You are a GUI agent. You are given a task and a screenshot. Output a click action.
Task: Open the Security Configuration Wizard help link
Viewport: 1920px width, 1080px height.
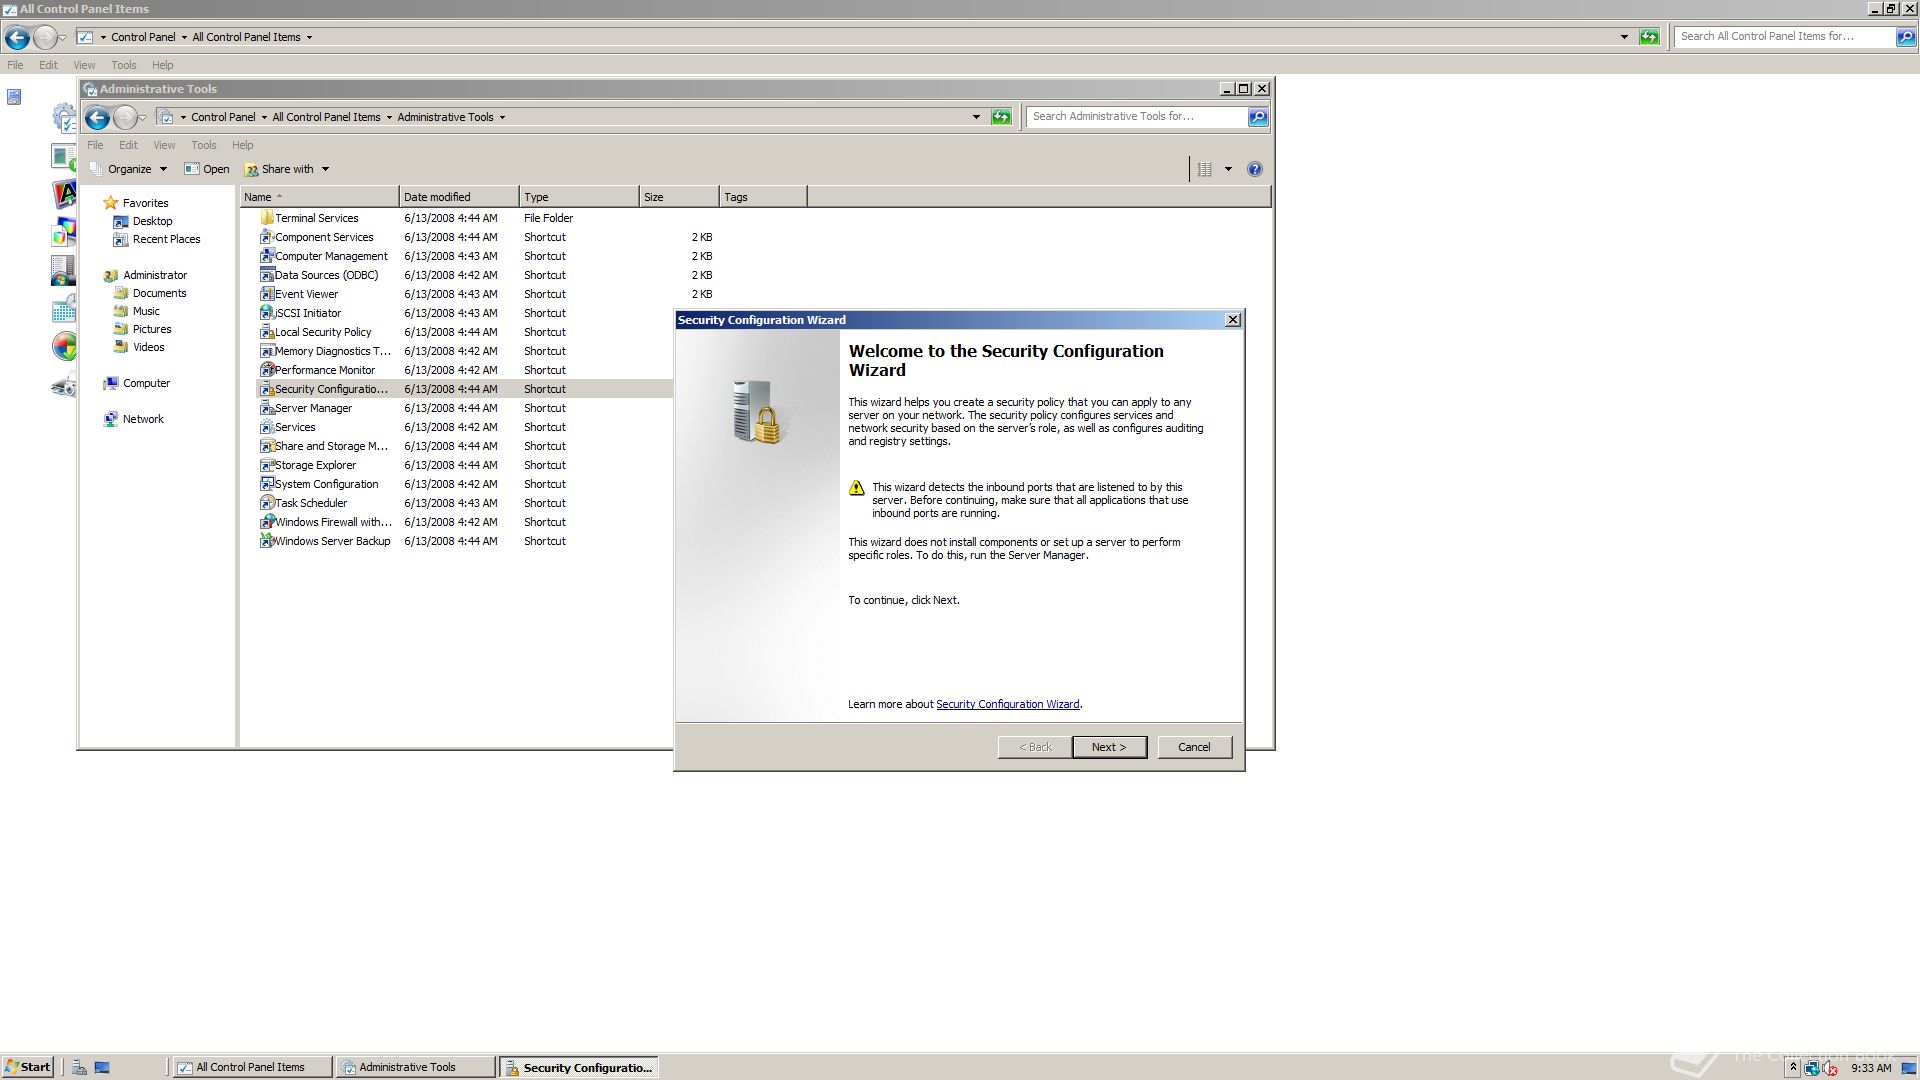(x=1007, y=704)
